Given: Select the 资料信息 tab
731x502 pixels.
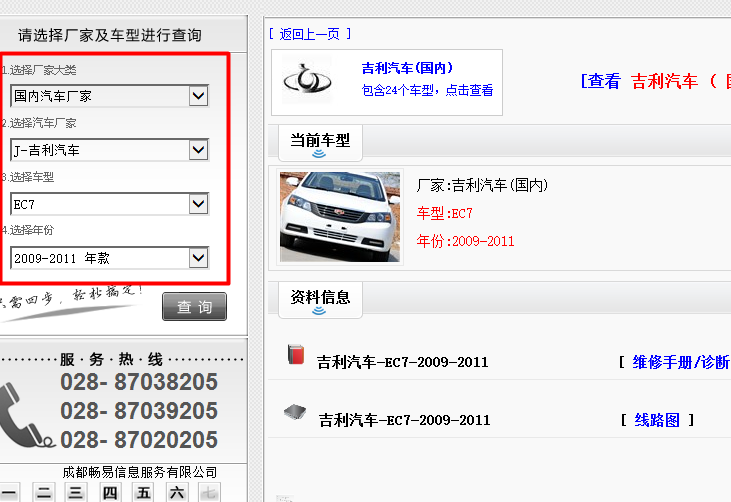Looking at the screenshot, I should click(320, 299).
